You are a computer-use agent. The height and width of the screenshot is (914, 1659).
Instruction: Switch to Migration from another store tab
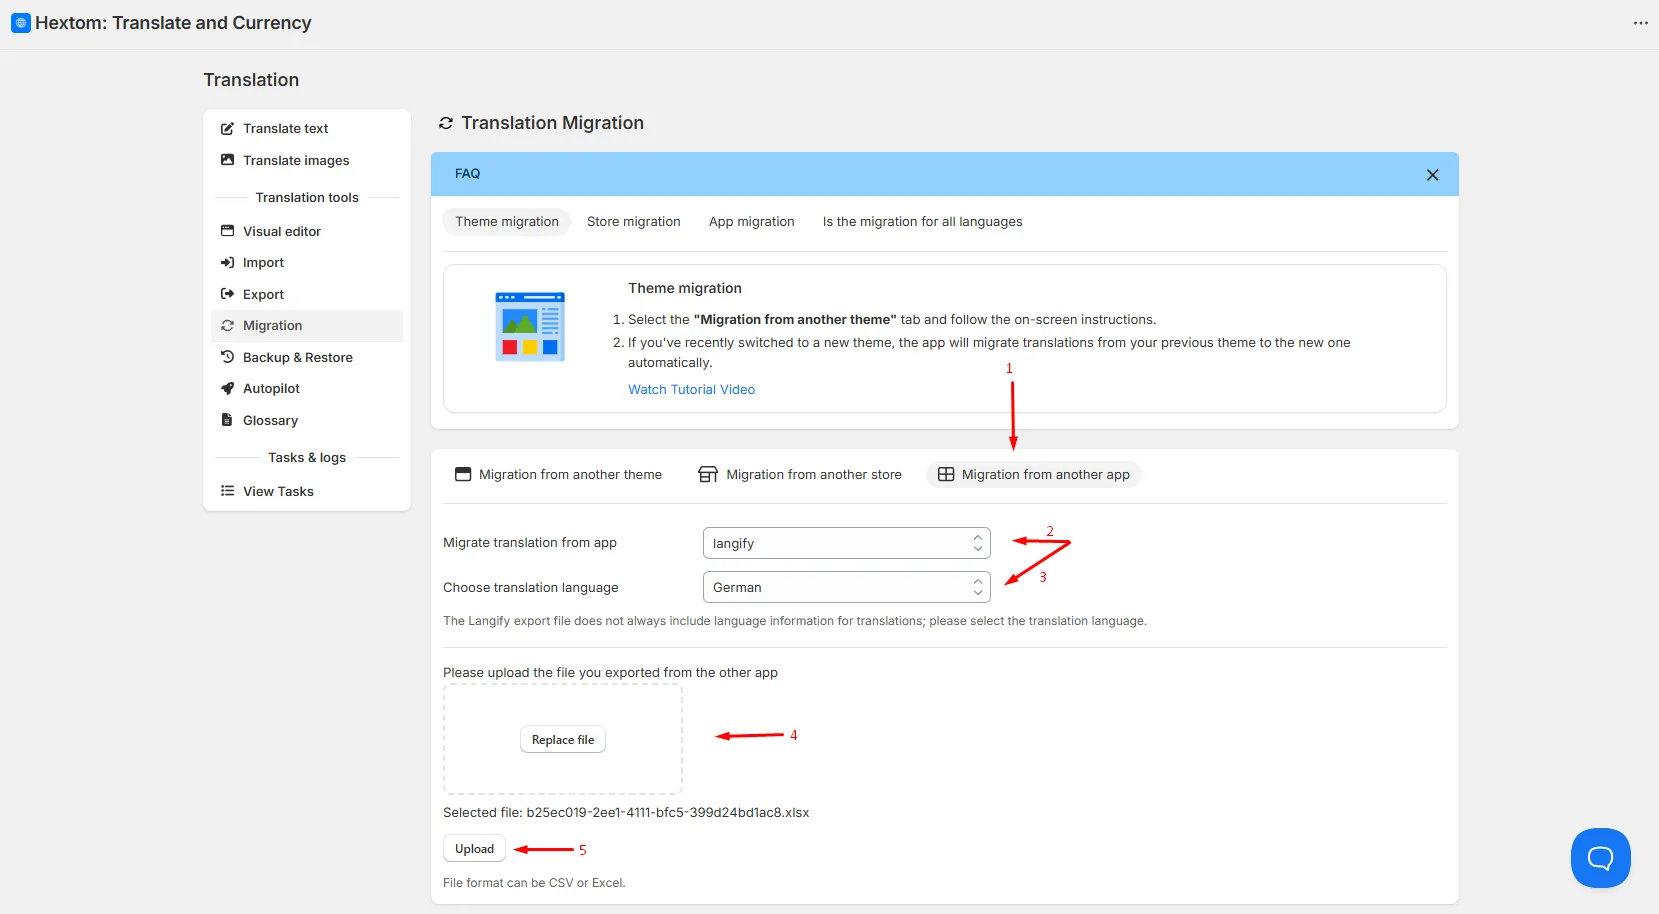(800, 475)
